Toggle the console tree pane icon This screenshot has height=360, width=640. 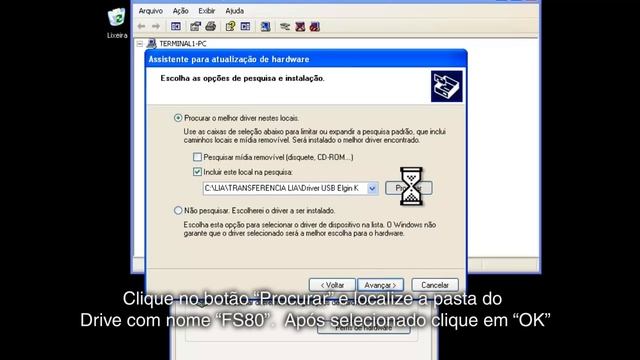(x=176, y=27)
